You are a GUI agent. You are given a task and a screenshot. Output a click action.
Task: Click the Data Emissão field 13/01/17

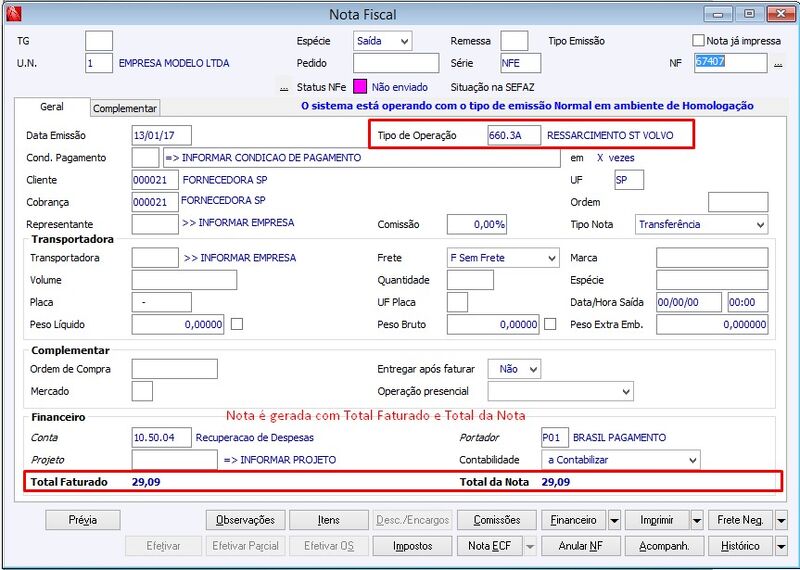(162, 136)
